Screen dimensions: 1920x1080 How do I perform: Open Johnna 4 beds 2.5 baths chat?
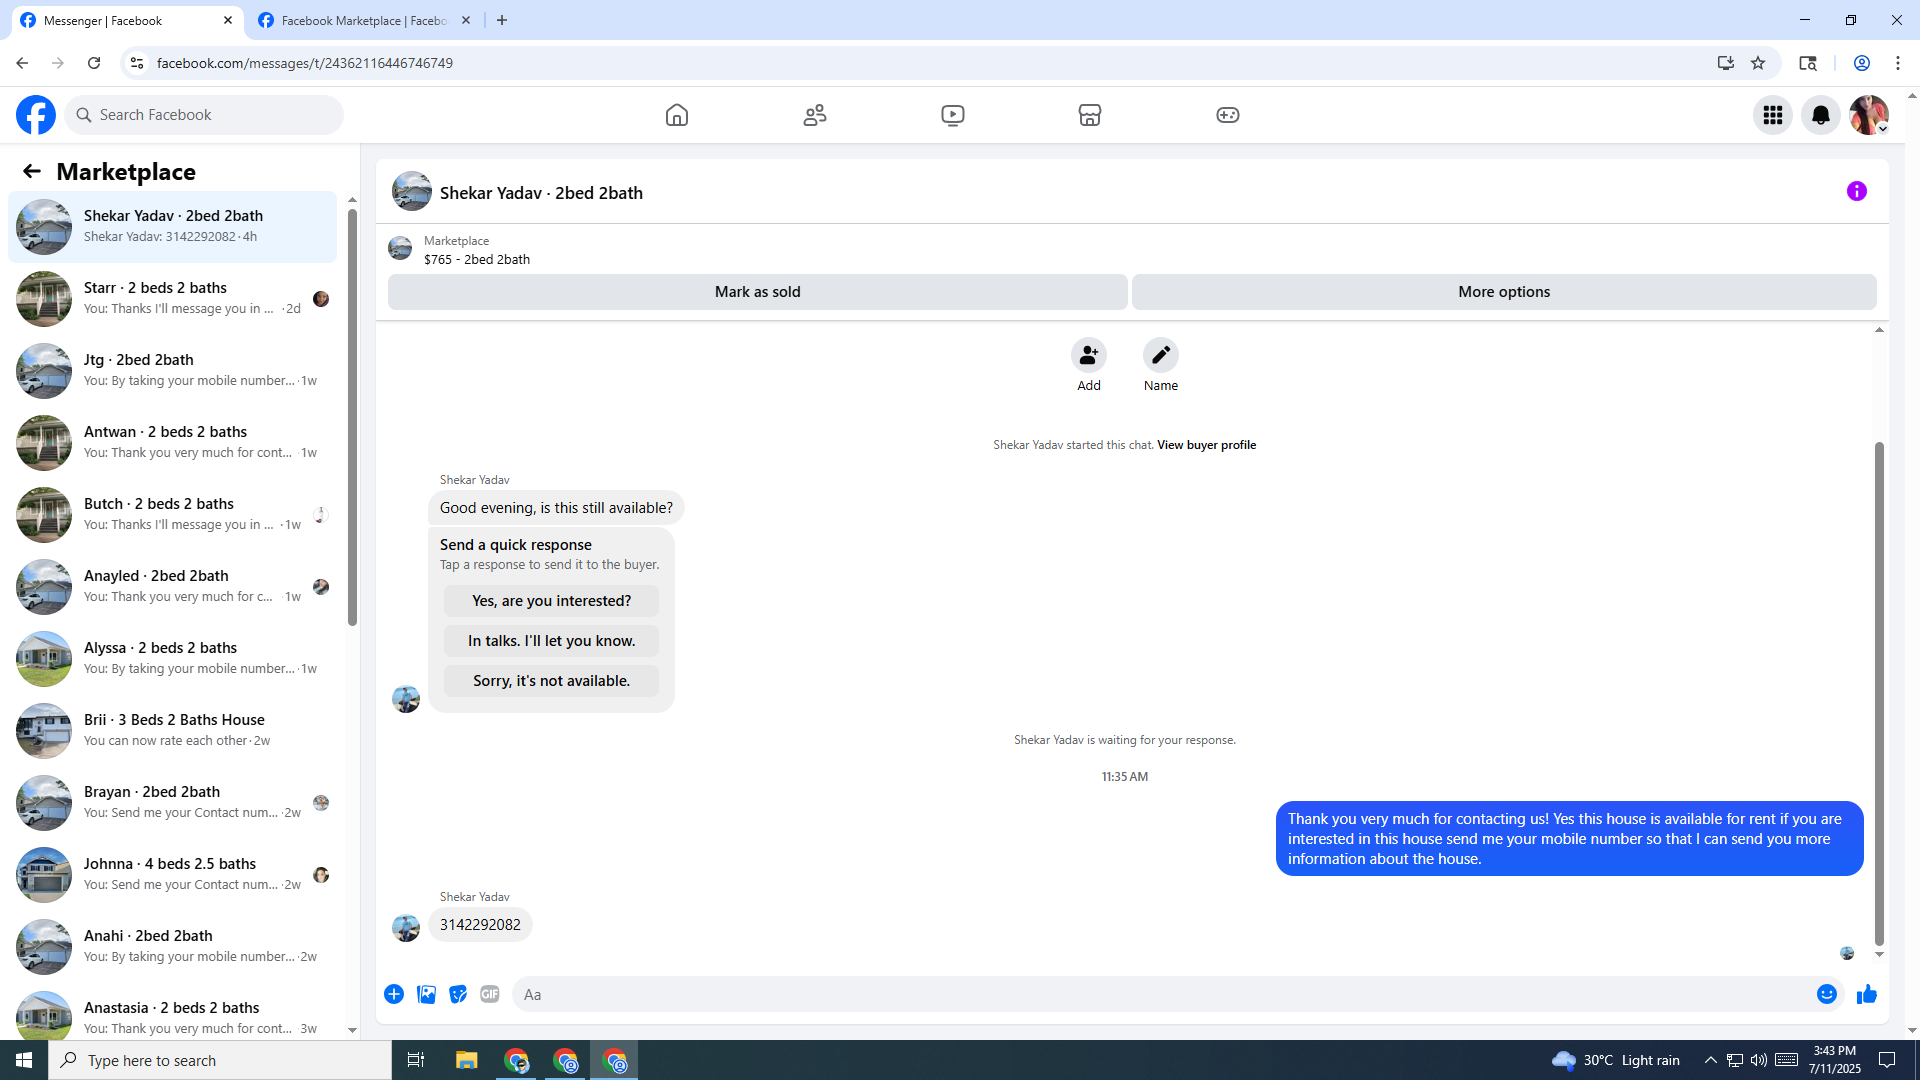(173, 875)
